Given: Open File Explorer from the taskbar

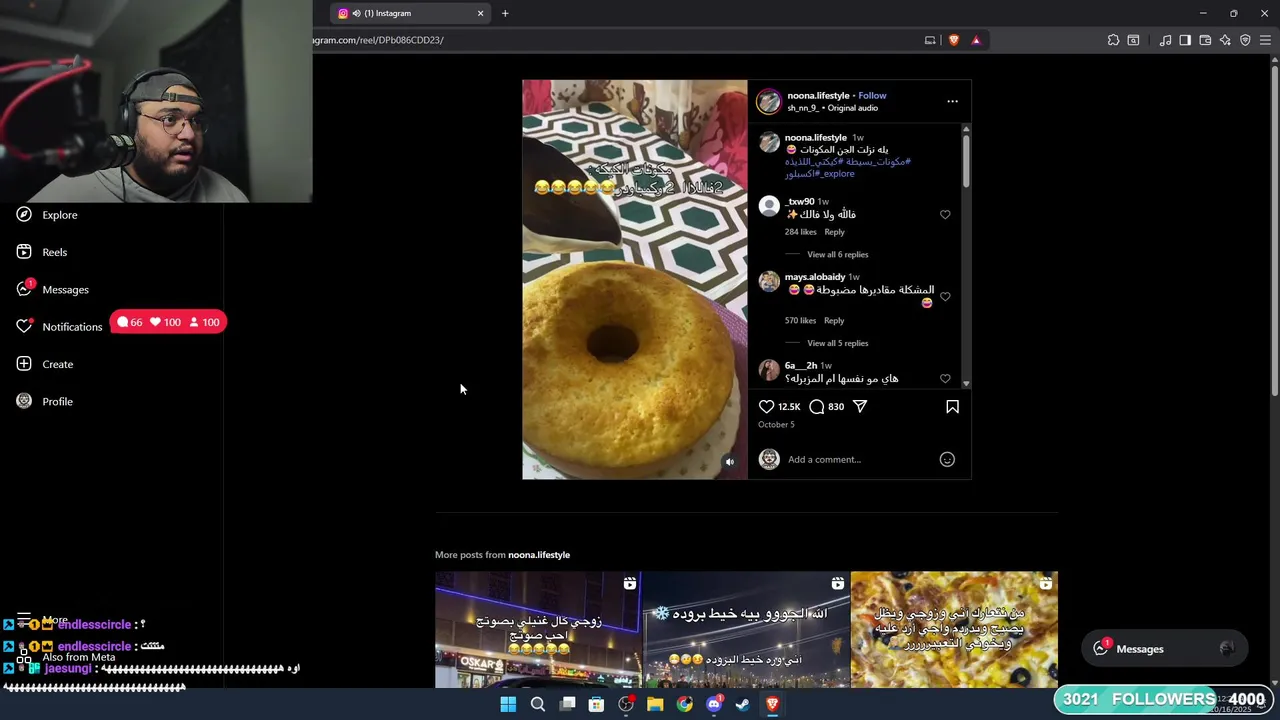Looking at the screenshot, I should click(x=655, y=704).
